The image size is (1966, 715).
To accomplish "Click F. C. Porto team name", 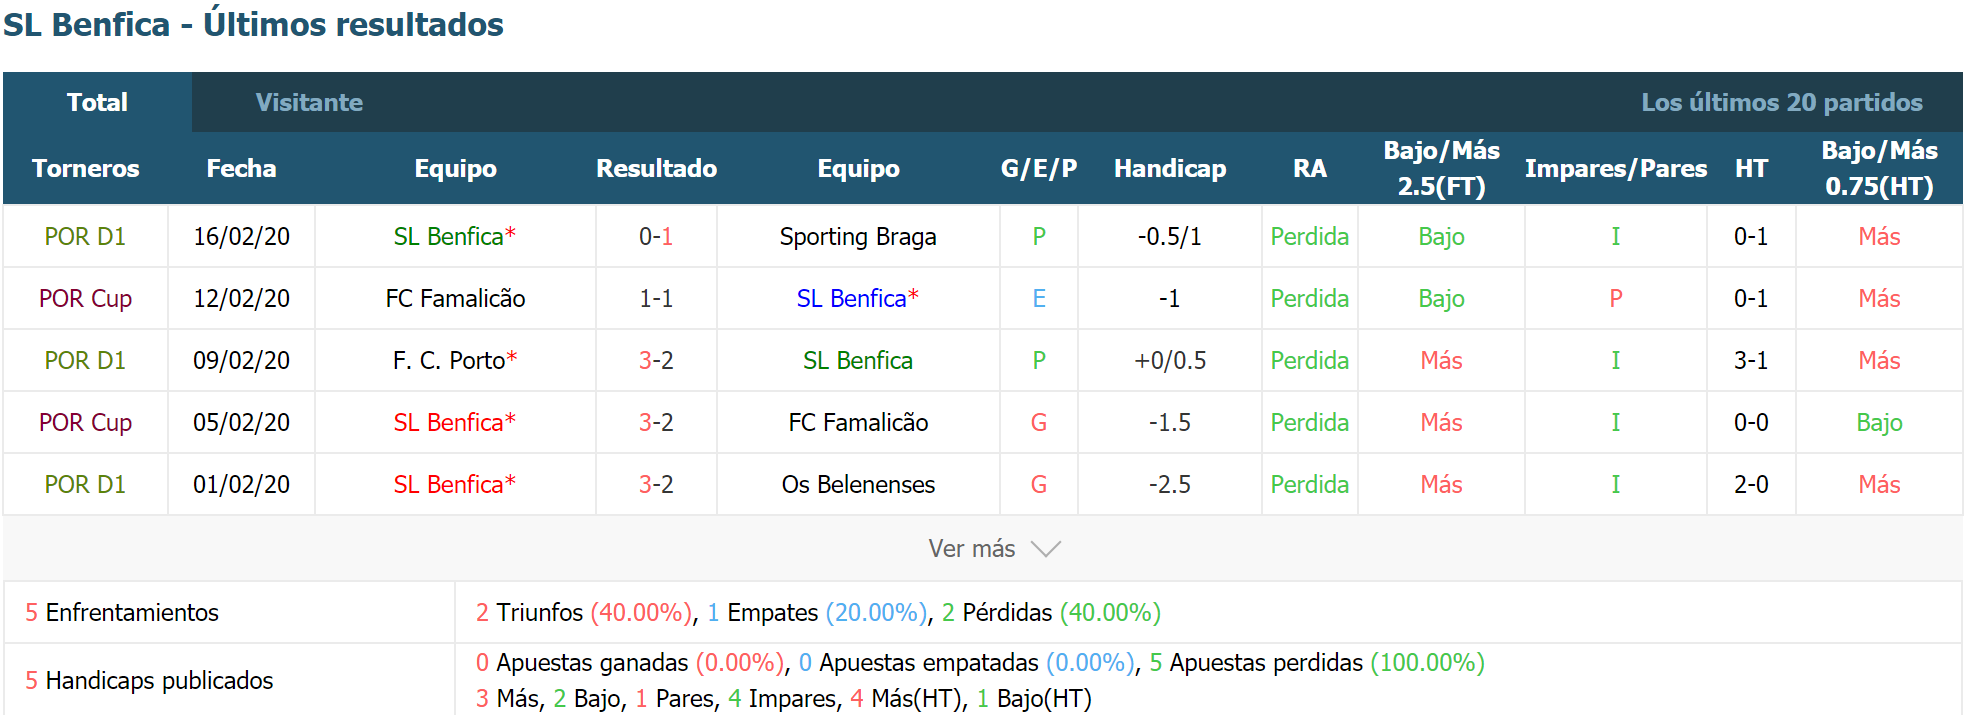I will click(449, 361).
